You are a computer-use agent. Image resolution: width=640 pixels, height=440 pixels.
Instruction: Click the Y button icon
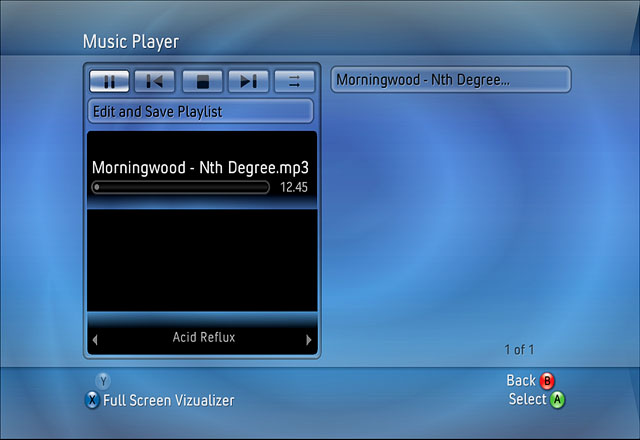(x=103, y=381)
